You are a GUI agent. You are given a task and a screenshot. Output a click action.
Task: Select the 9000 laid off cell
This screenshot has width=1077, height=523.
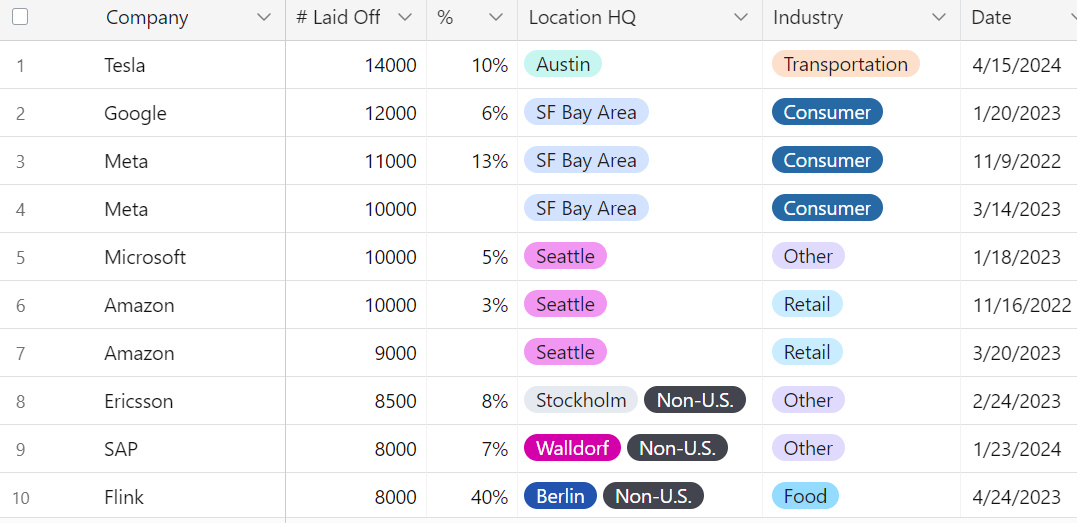pyautogui.click(x=396, y=353)
